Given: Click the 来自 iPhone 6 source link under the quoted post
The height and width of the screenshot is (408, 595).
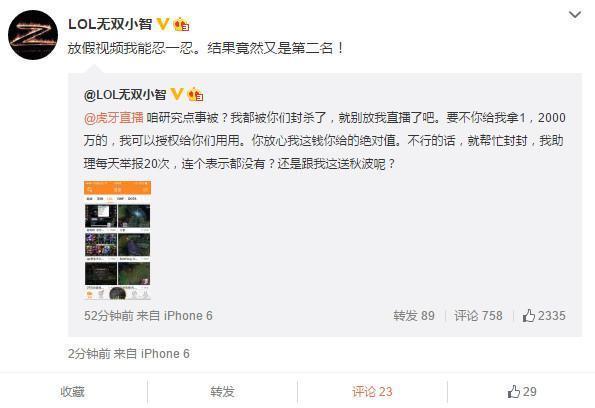Looking at the screenshot, I should click(x=175, y=316).
